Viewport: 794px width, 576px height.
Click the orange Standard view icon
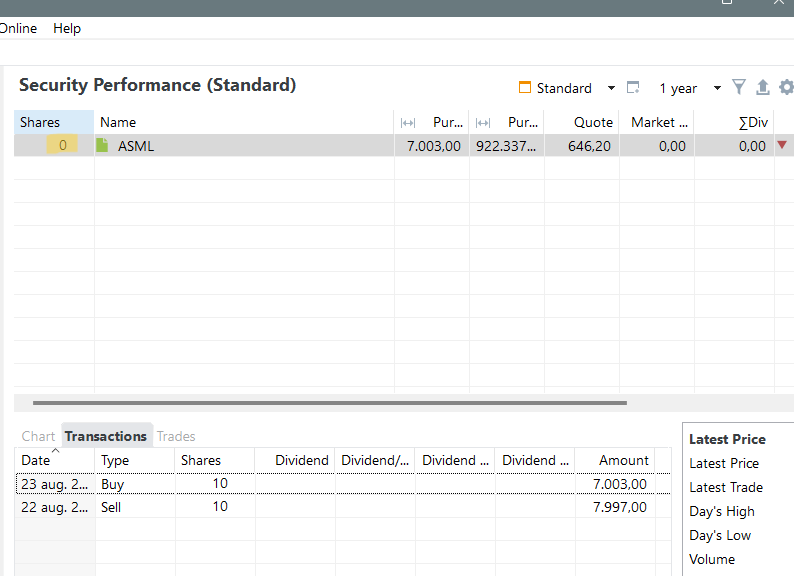(x=525, y=88)
